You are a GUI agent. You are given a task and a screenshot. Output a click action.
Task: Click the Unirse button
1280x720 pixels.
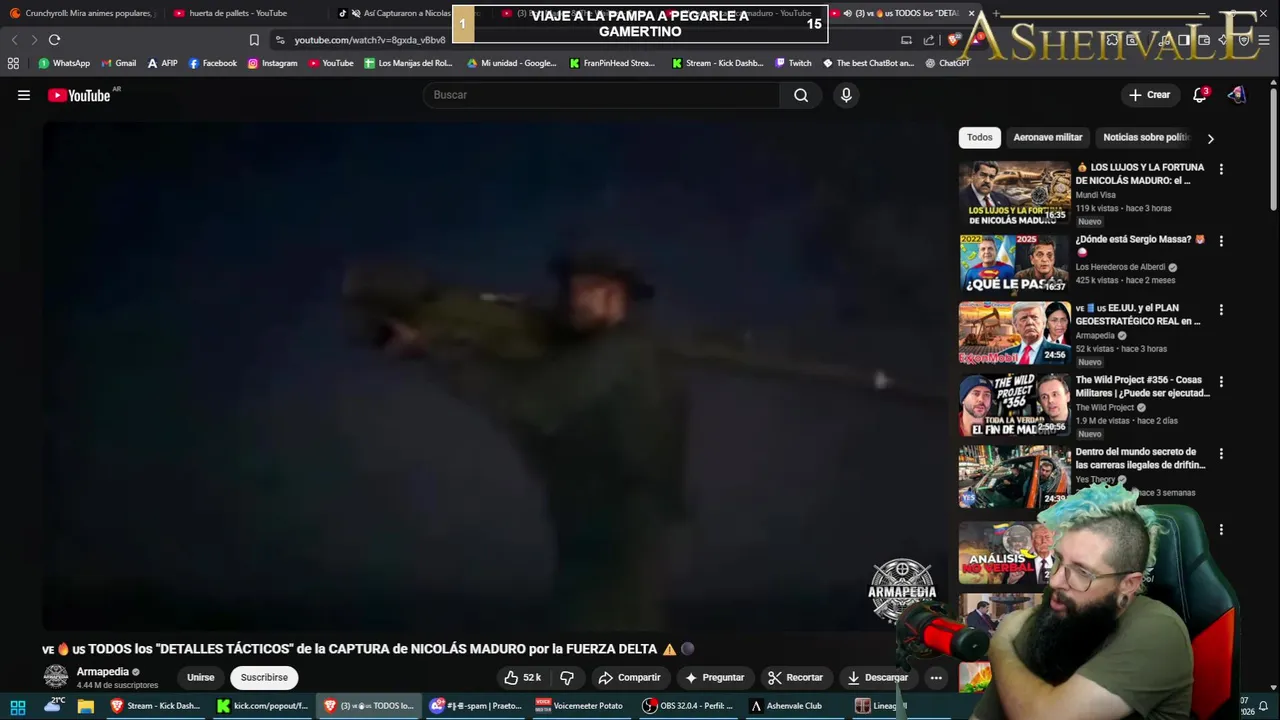(x=200, y=678)
